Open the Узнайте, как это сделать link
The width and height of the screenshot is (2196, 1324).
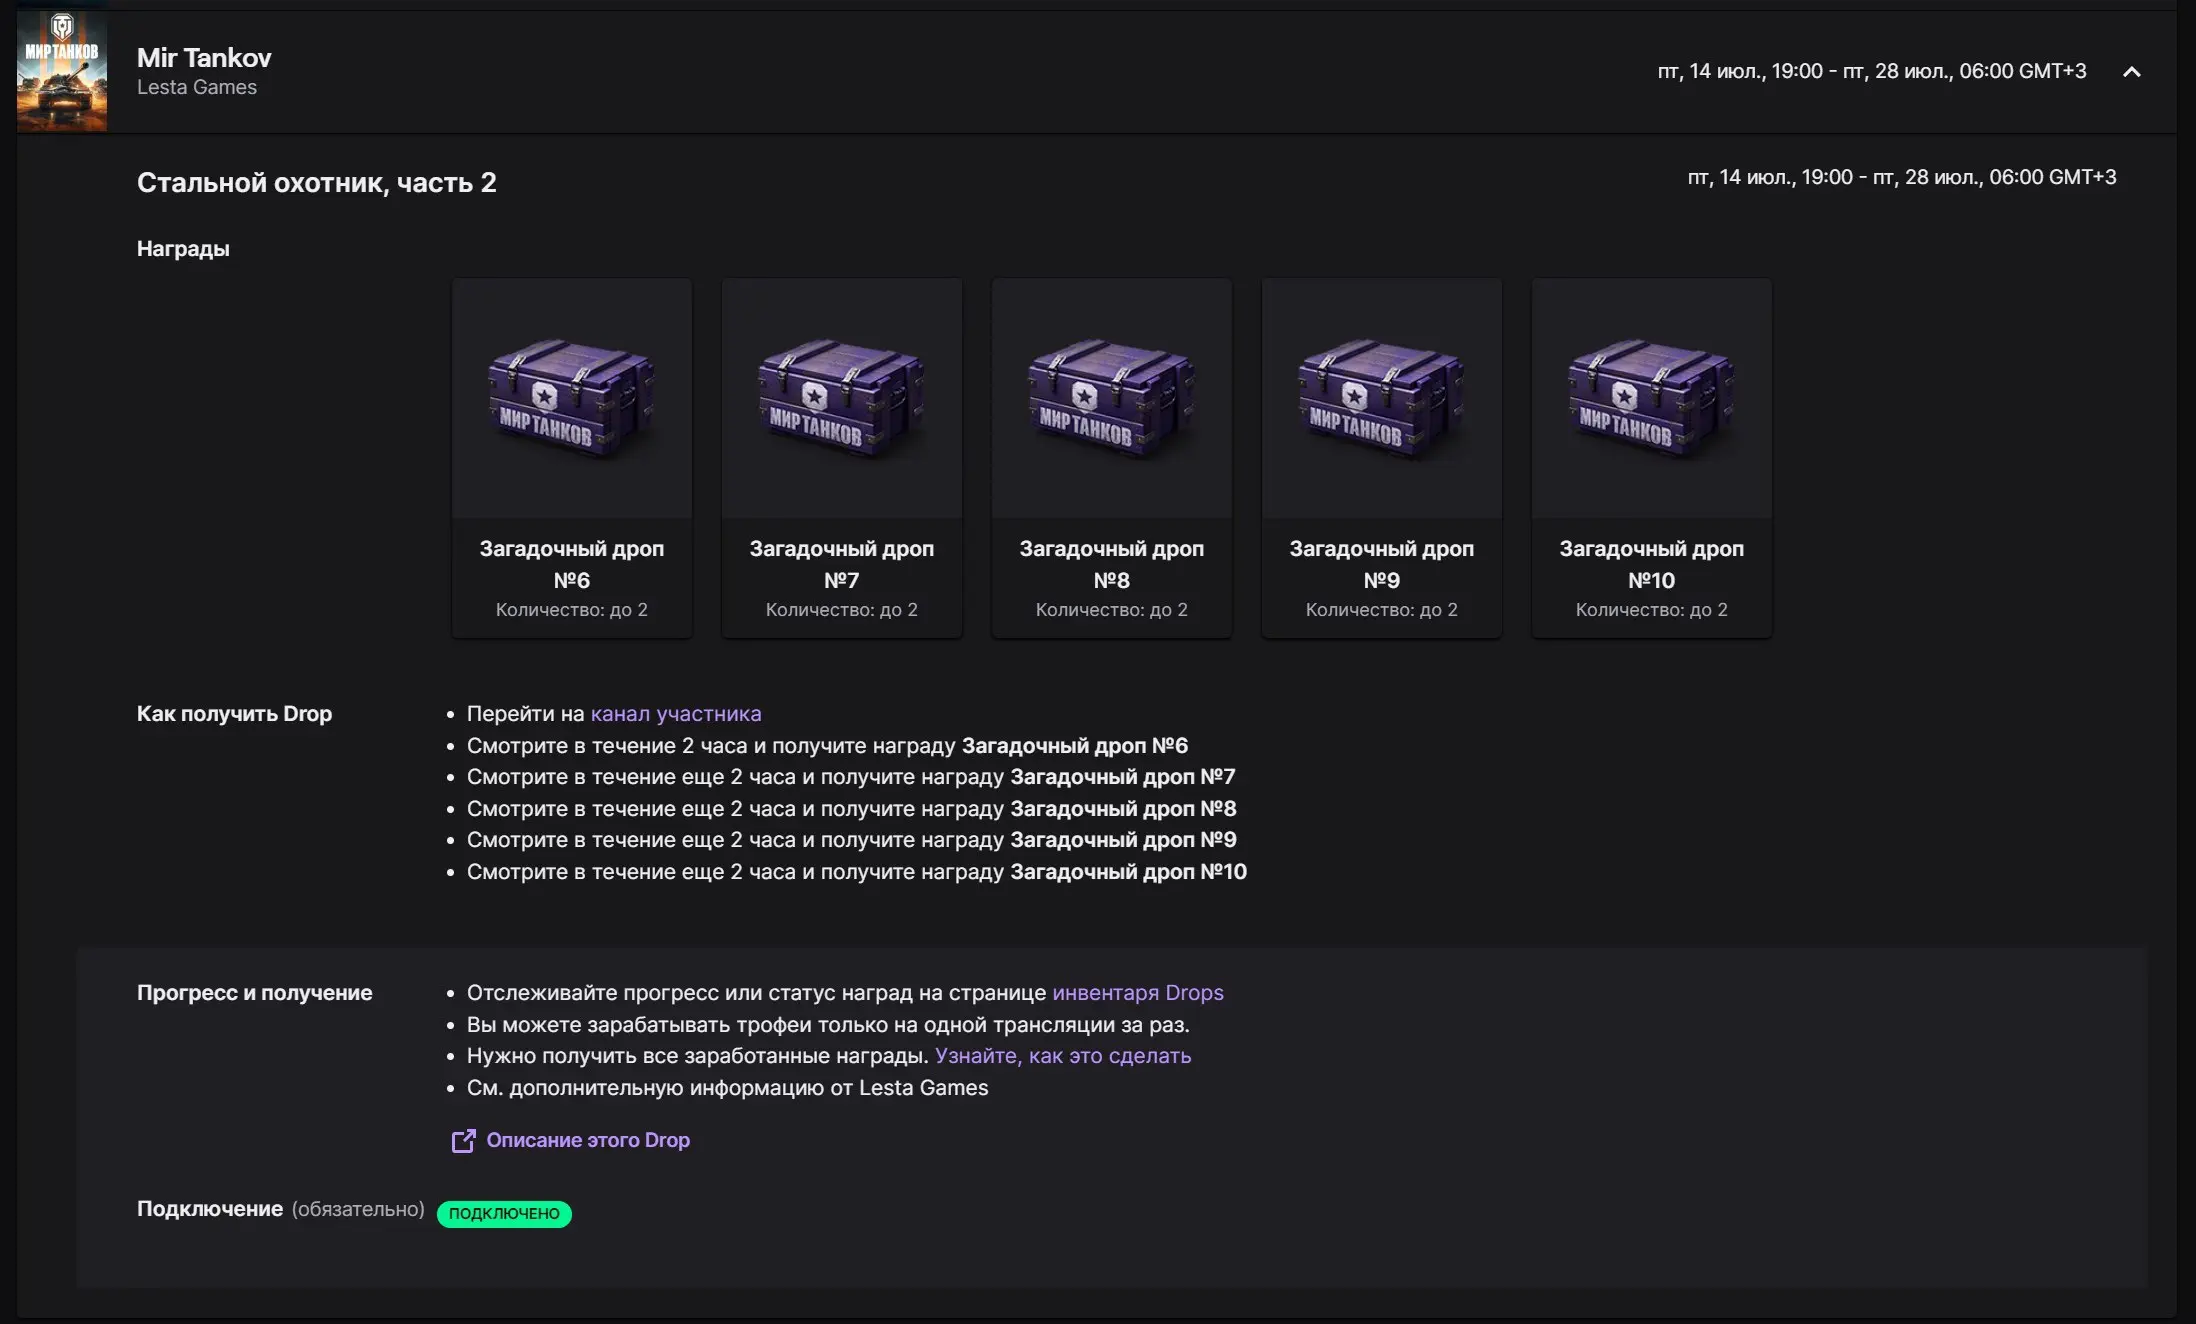point(1063,1056)
